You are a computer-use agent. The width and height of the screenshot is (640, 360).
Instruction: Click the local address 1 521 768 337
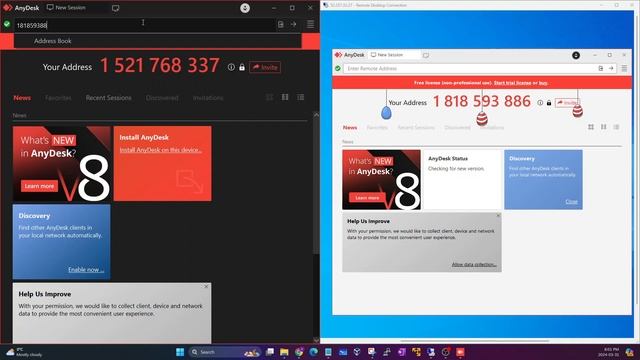coord(160,65)
